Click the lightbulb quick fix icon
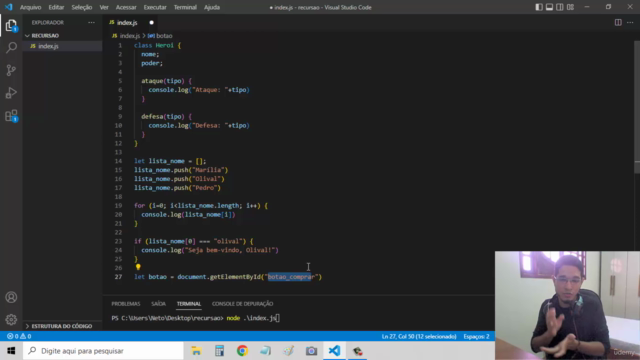 (x=138, y=267)
